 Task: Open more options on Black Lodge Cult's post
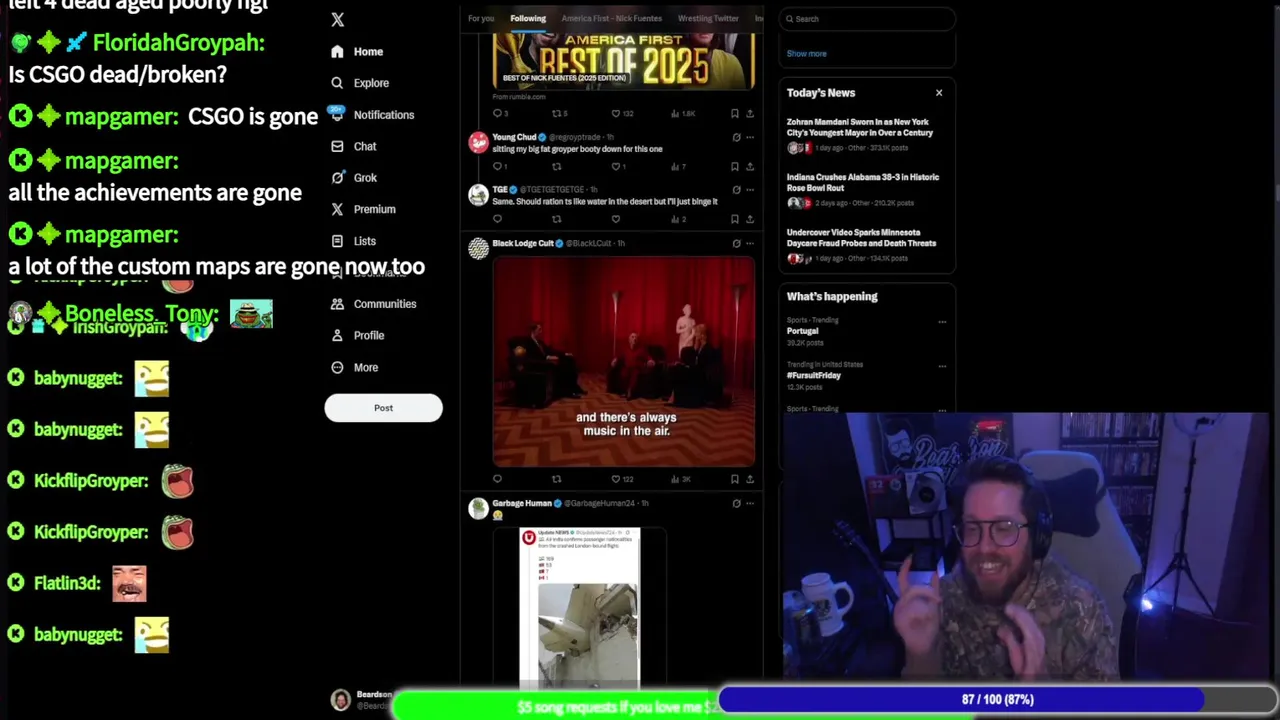[750, 243]
